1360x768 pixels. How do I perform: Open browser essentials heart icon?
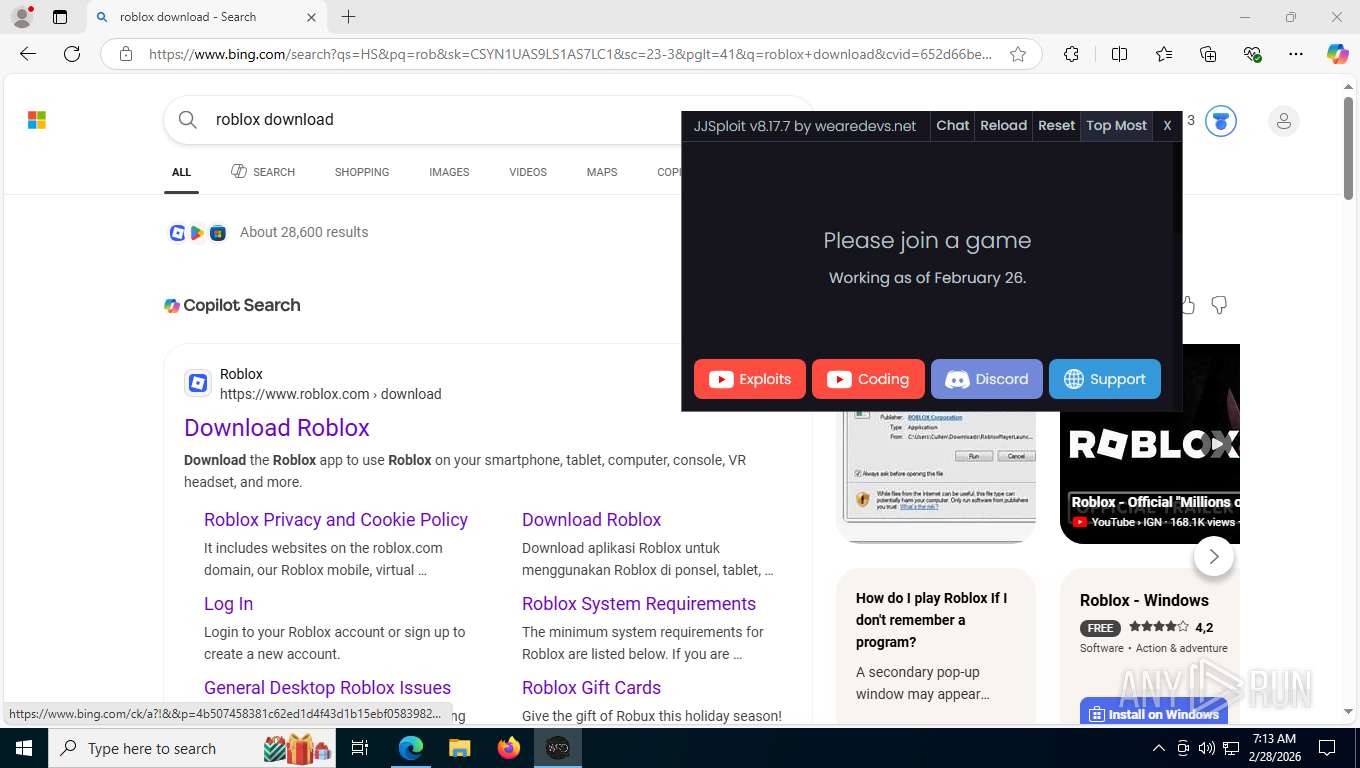tap(1252, 54)
